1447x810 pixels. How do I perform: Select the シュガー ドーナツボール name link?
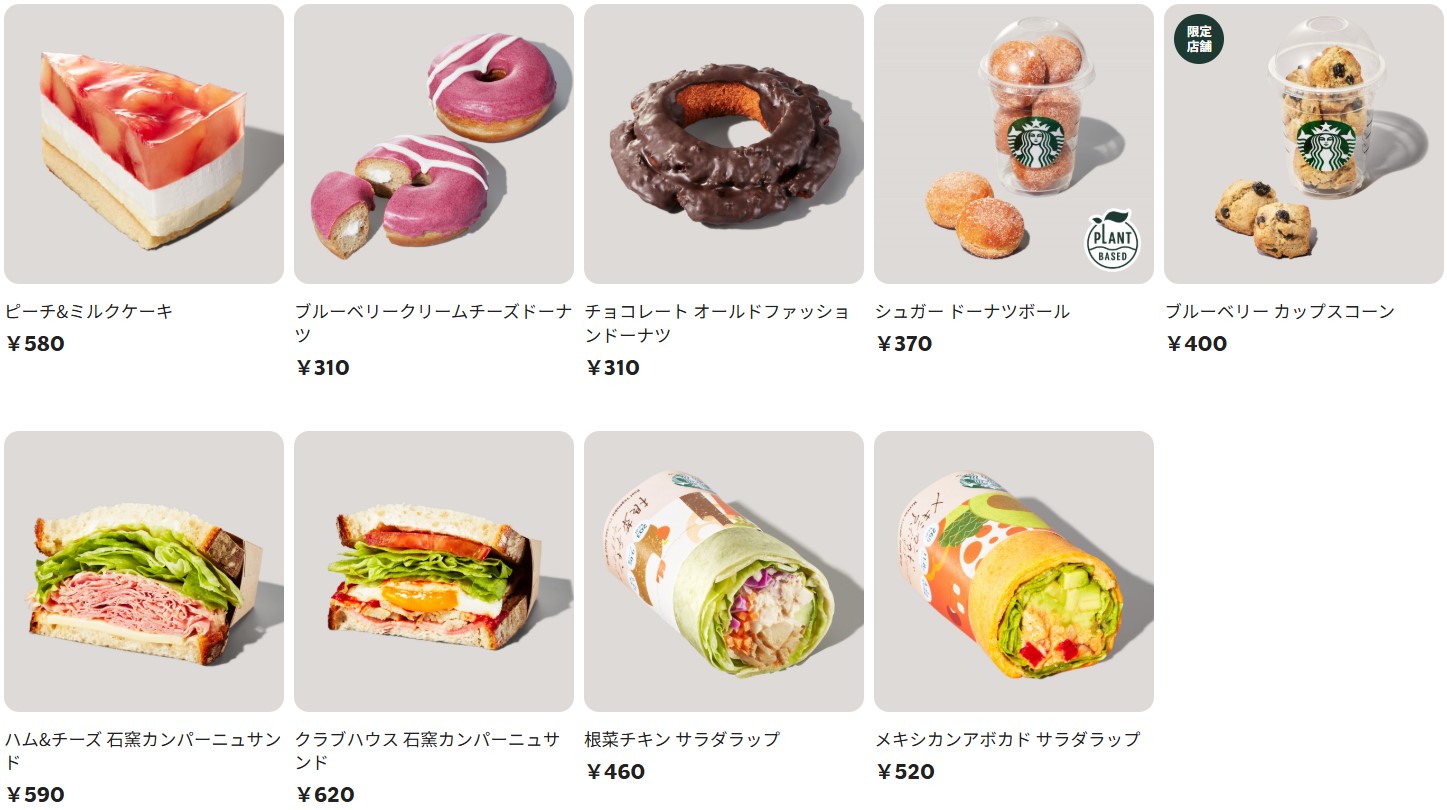973,312
